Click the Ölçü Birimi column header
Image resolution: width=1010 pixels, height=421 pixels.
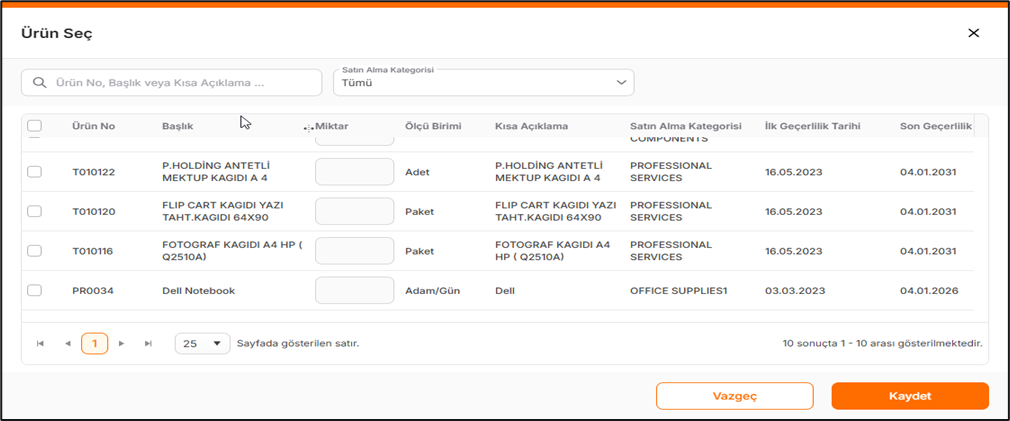(x=432, y=127)
